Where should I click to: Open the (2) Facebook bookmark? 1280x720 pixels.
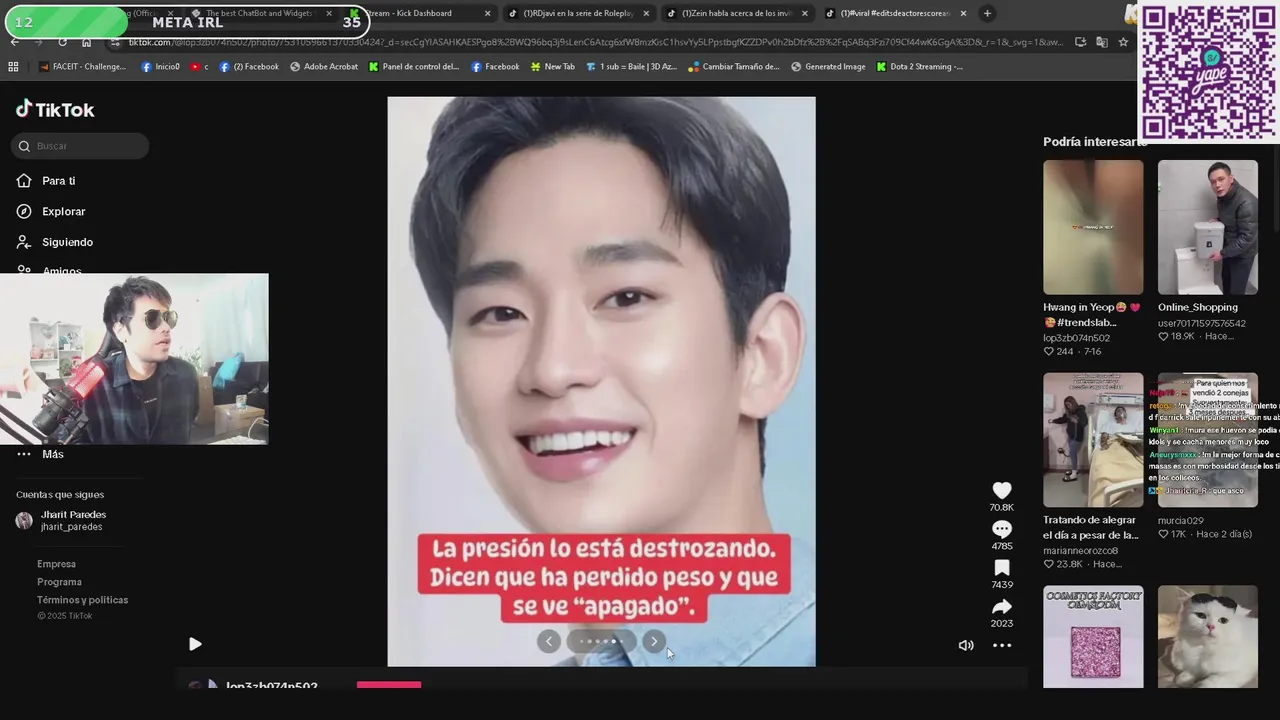pos(248,67)
